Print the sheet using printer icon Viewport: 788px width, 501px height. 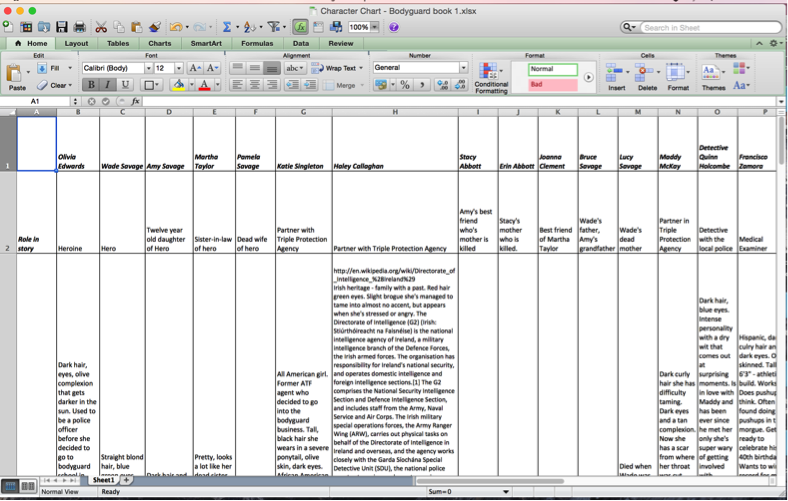pos(79,27)
